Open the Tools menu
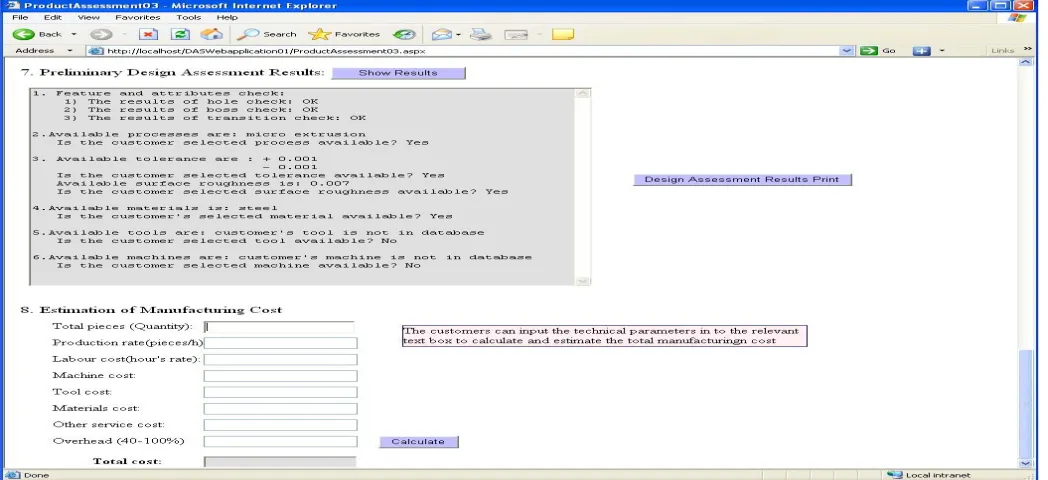Screen dimensions: 1048x480 [188, 17]
